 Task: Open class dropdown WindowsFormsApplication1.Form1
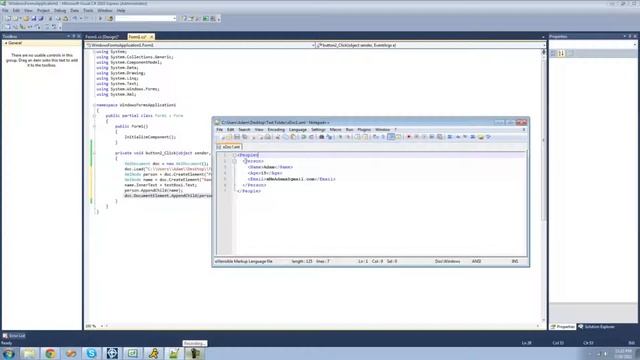coord(200,45)
